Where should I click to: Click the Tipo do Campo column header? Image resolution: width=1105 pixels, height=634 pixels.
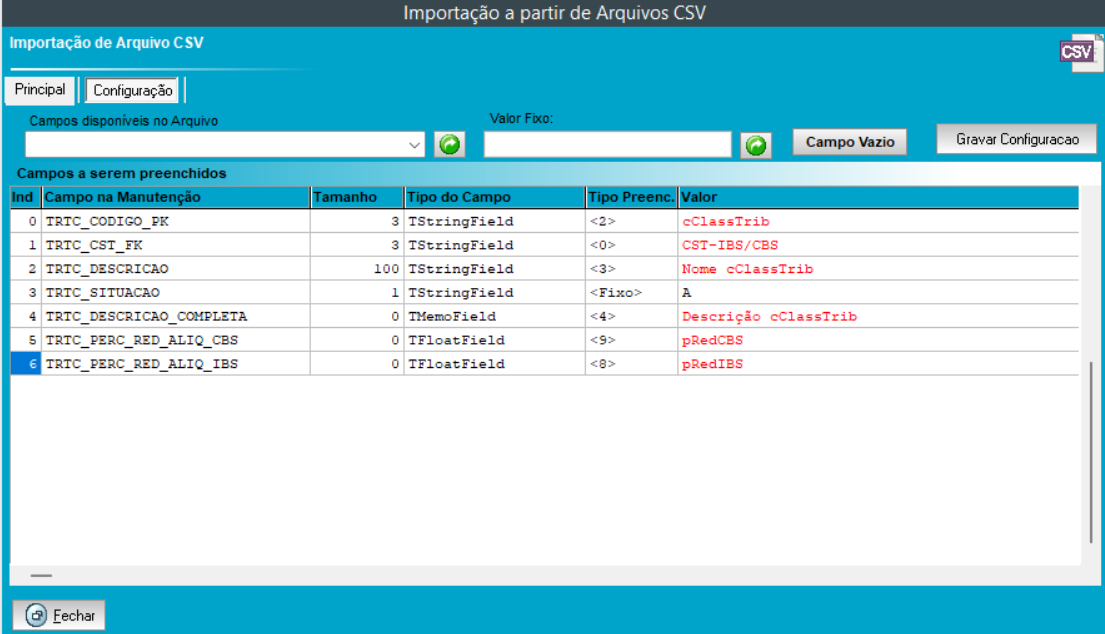494,197
